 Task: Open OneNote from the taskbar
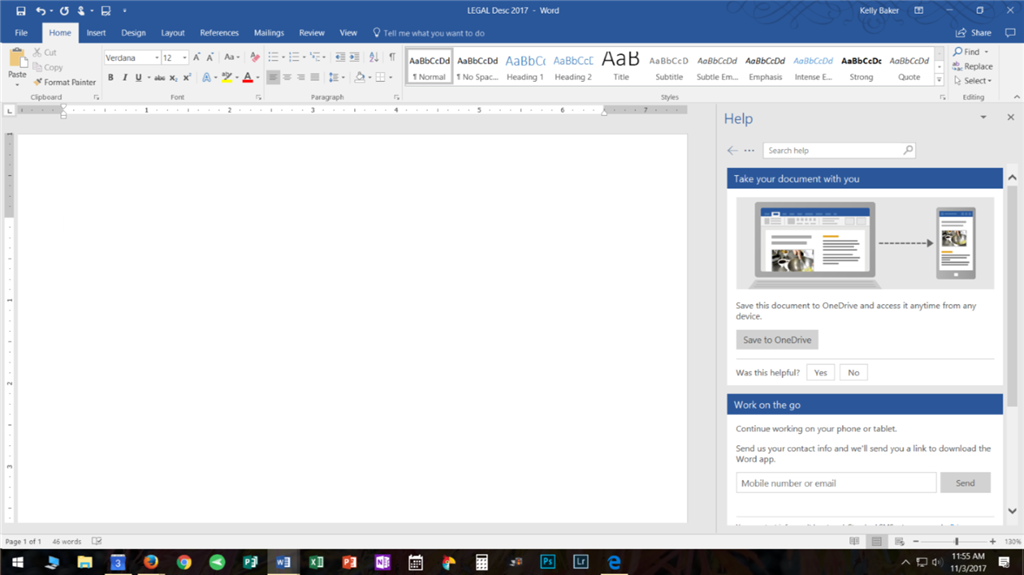coord(382,562)
